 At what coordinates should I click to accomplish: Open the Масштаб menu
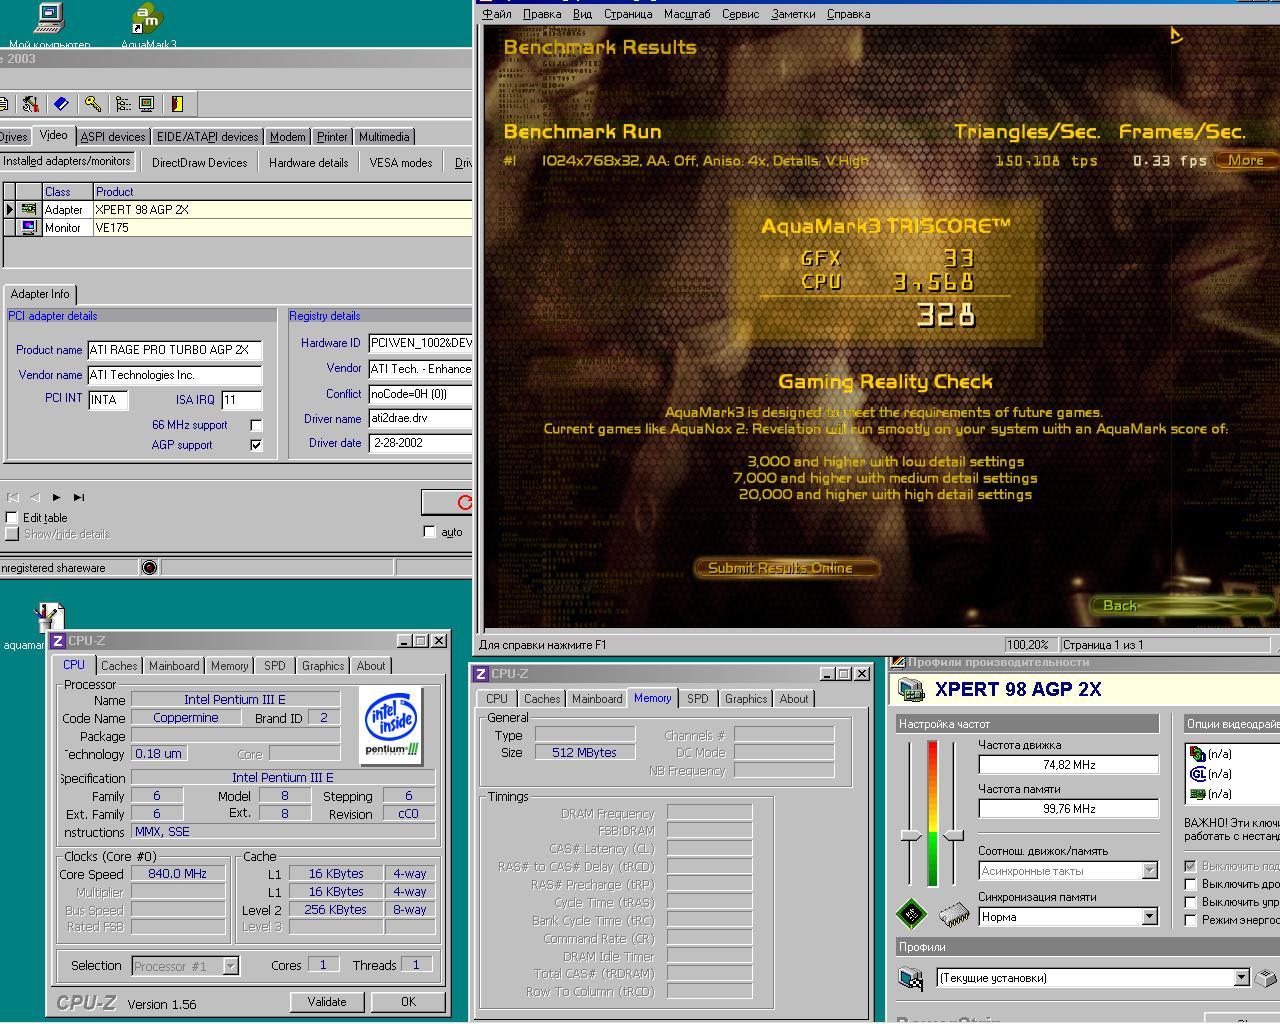686,14
